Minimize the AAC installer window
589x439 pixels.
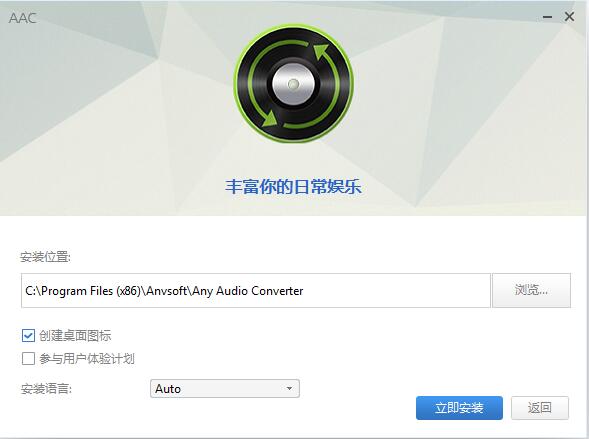[x=547, y=17]
